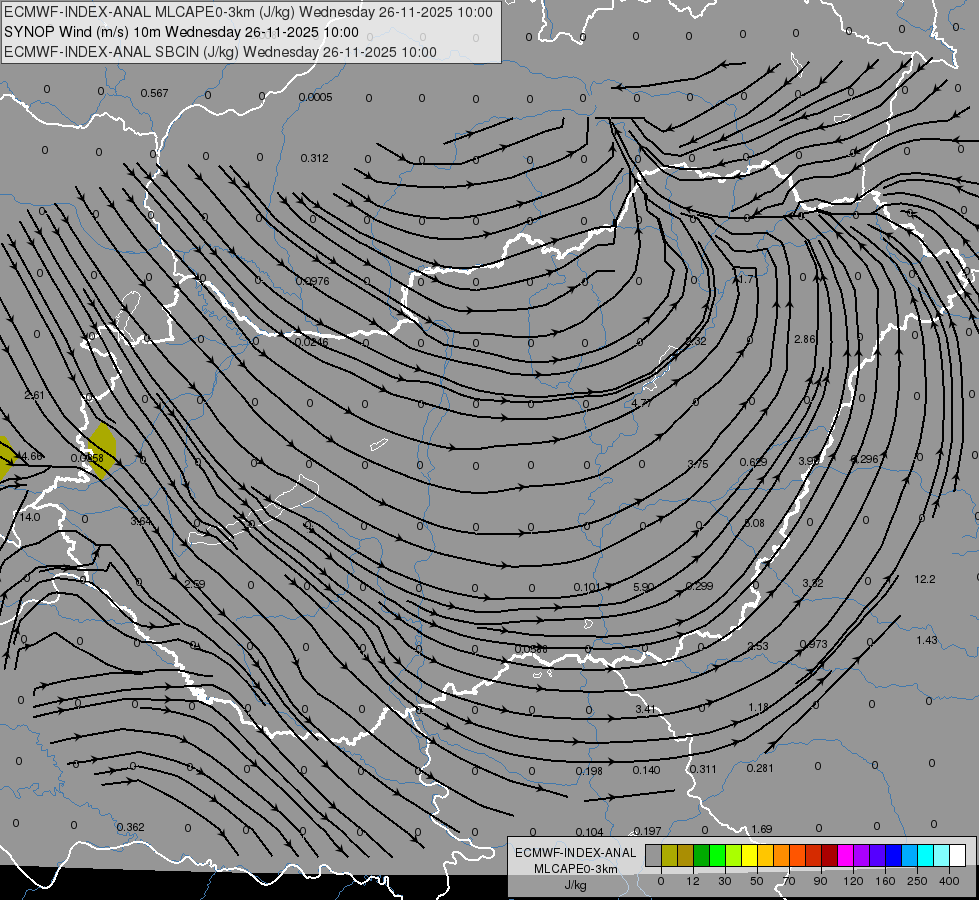The width and height of the screenshot is (979, 900).
Task: Click the map value 3.64
Action: click(x=140, y=521)
